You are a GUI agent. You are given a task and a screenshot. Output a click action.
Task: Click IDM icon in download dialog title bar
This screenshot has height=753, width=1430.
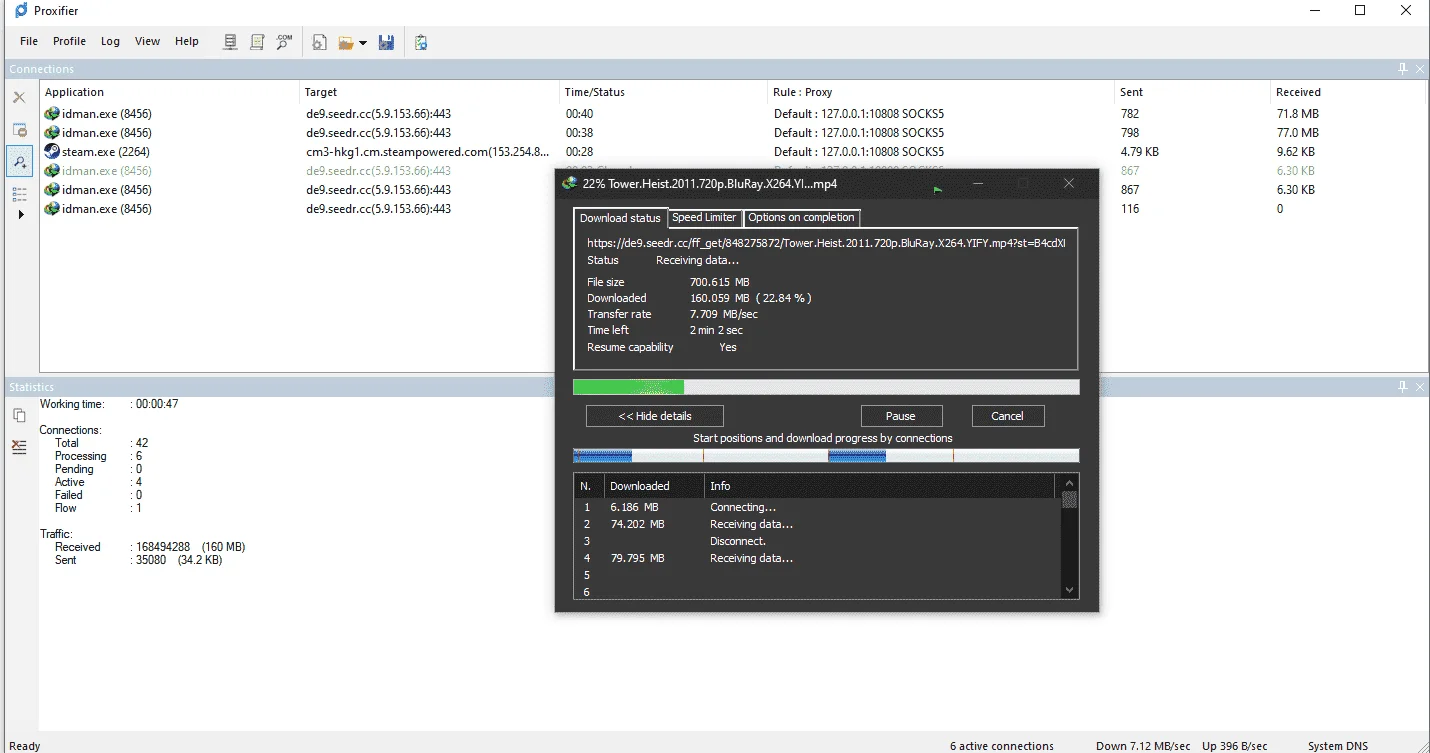[x=570, y=184]
